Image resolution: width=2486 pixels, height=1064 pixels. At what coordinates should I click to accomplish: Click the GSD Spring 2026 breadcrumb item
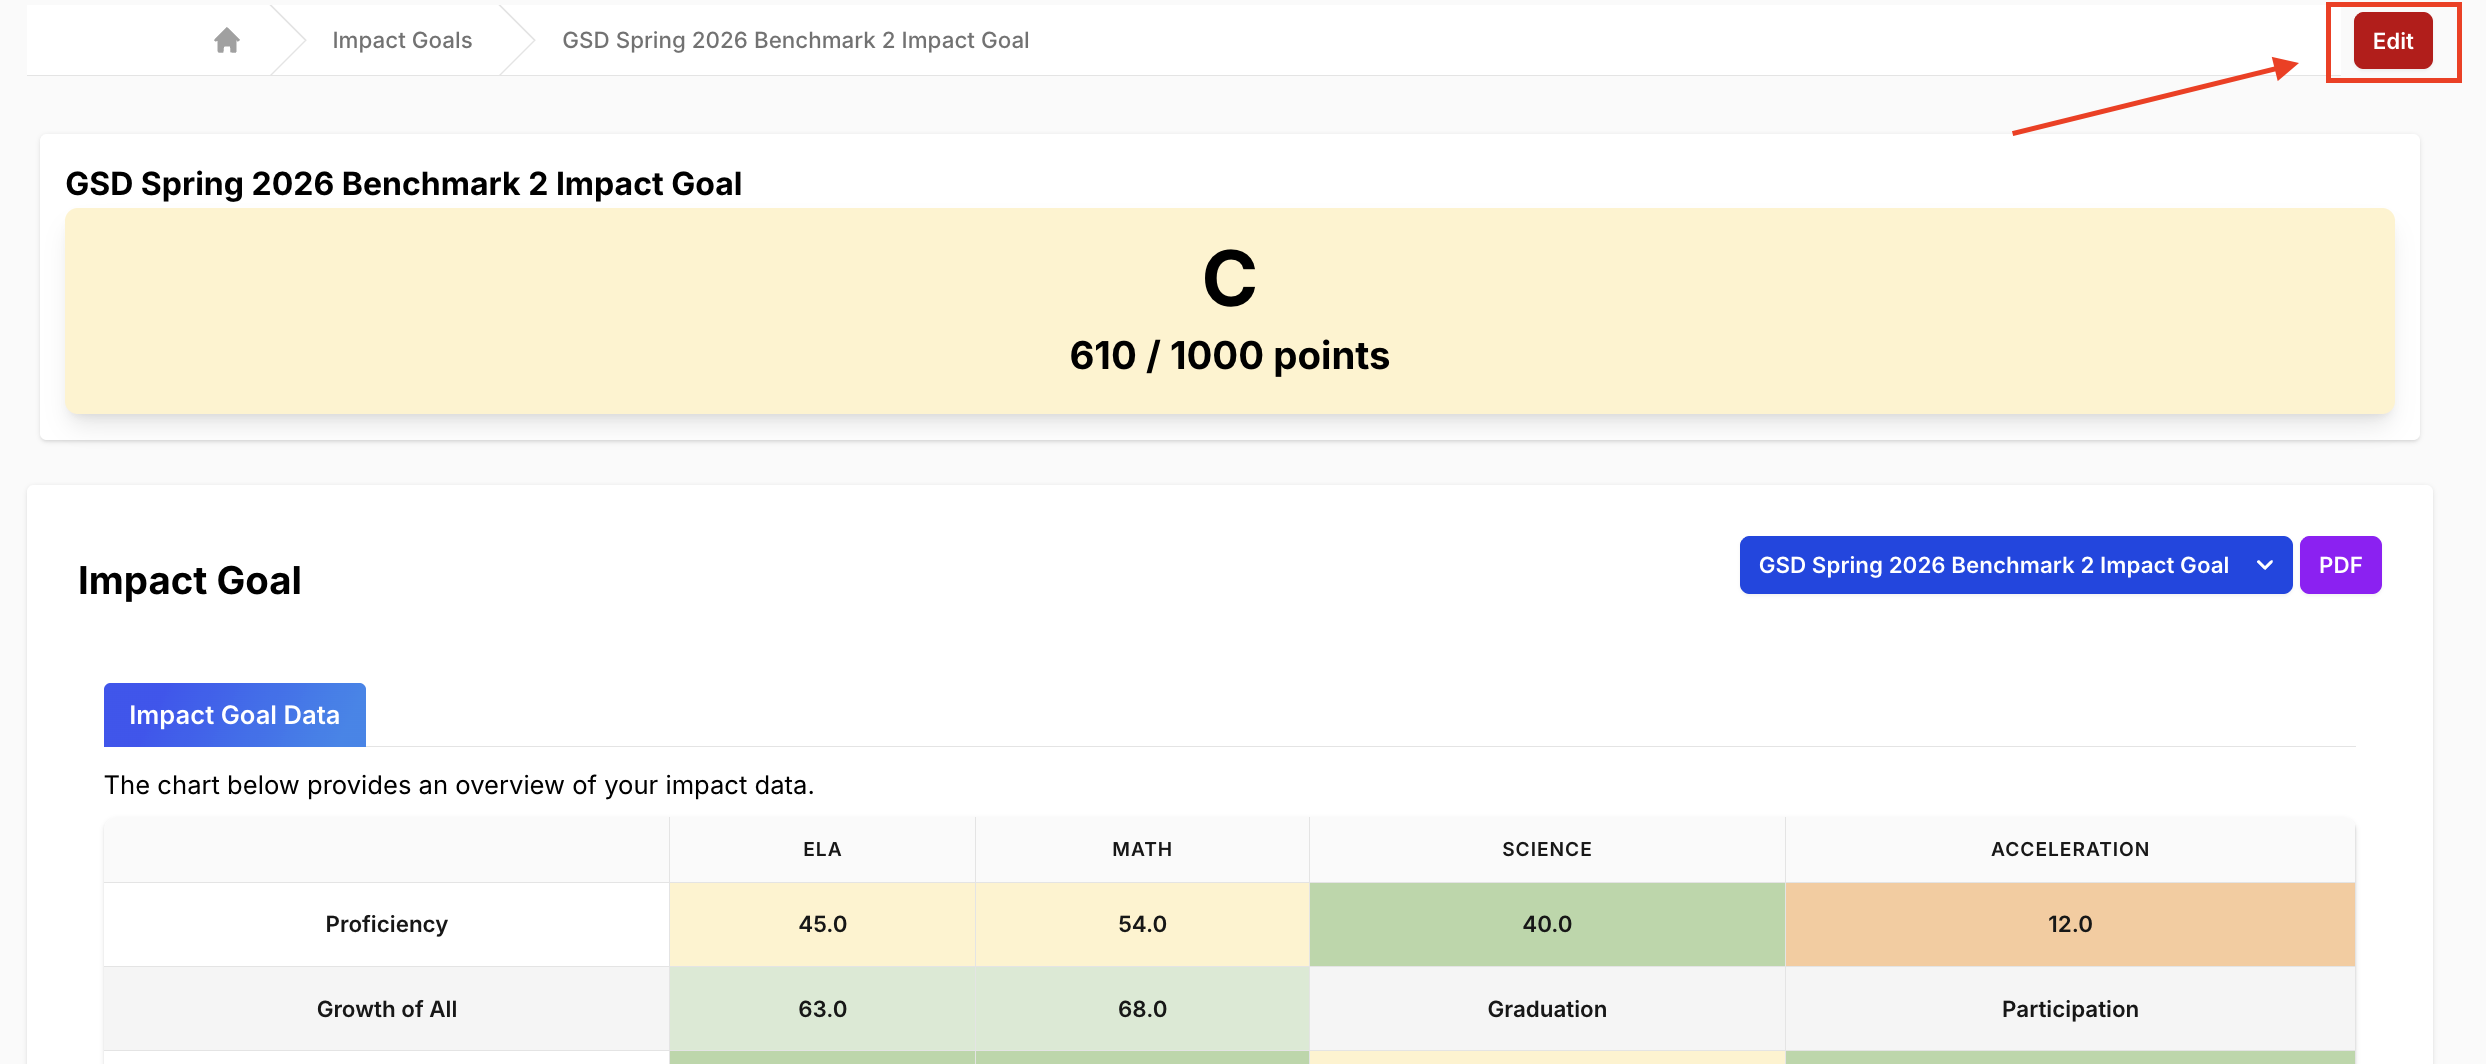[x=795, y=40]
